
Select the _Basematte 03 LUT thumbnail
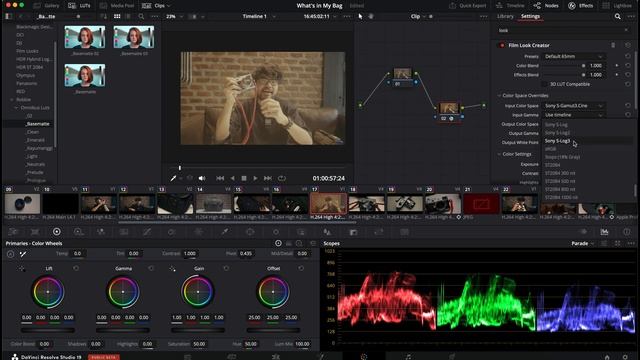coord(134,37)
